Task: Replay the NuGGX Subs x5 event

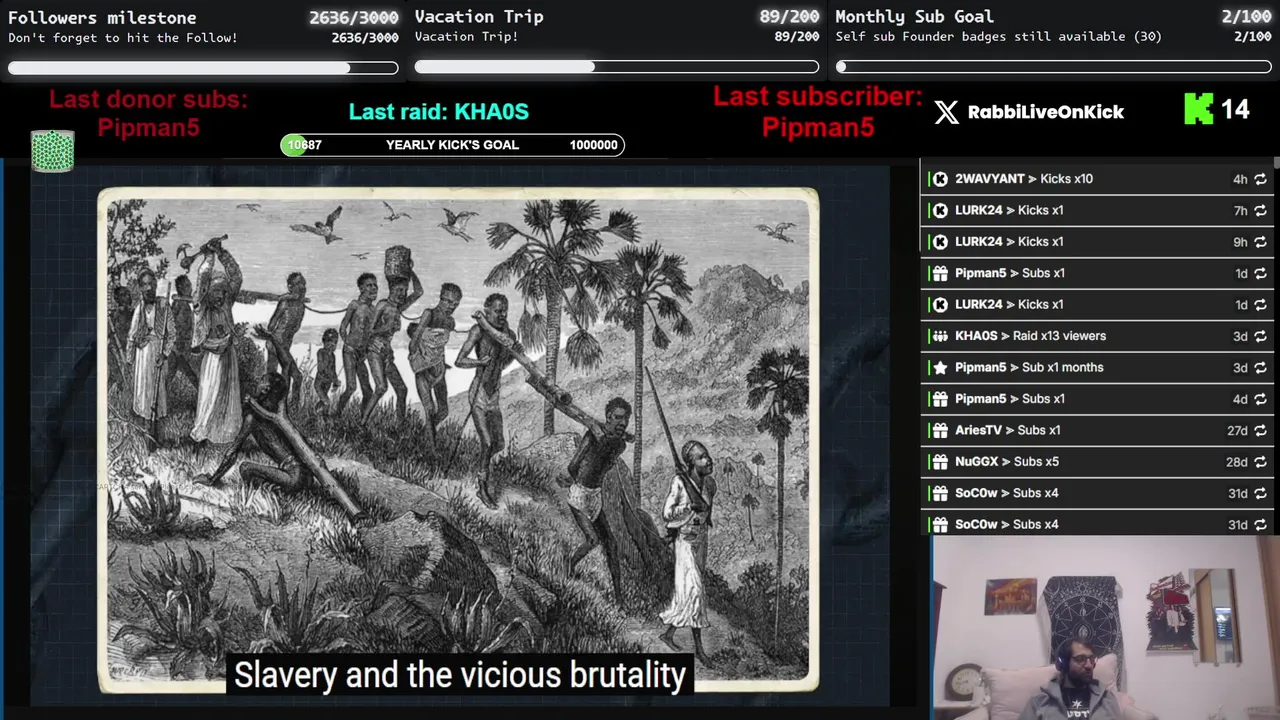Action: (1260, 462)
